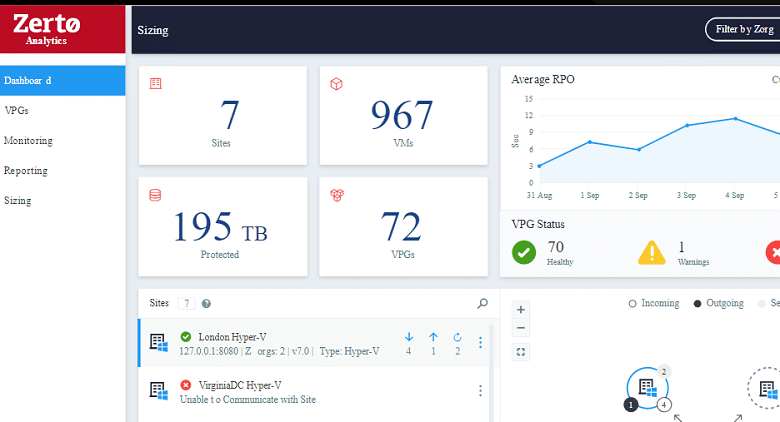
Task: Click the VPGs cluster icon
Action: pos(337,195)
